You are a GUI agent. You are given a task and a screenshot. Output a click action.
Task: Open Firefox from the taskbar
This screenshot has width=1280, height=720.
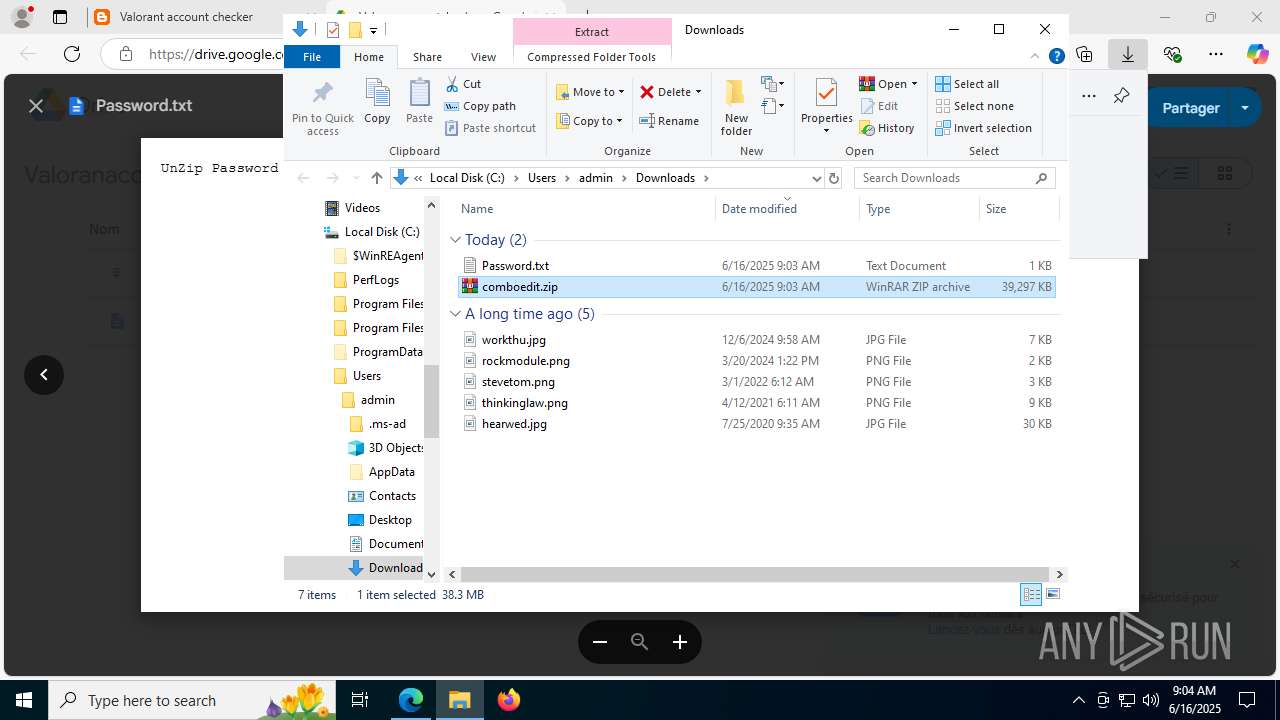pos(509,700)
